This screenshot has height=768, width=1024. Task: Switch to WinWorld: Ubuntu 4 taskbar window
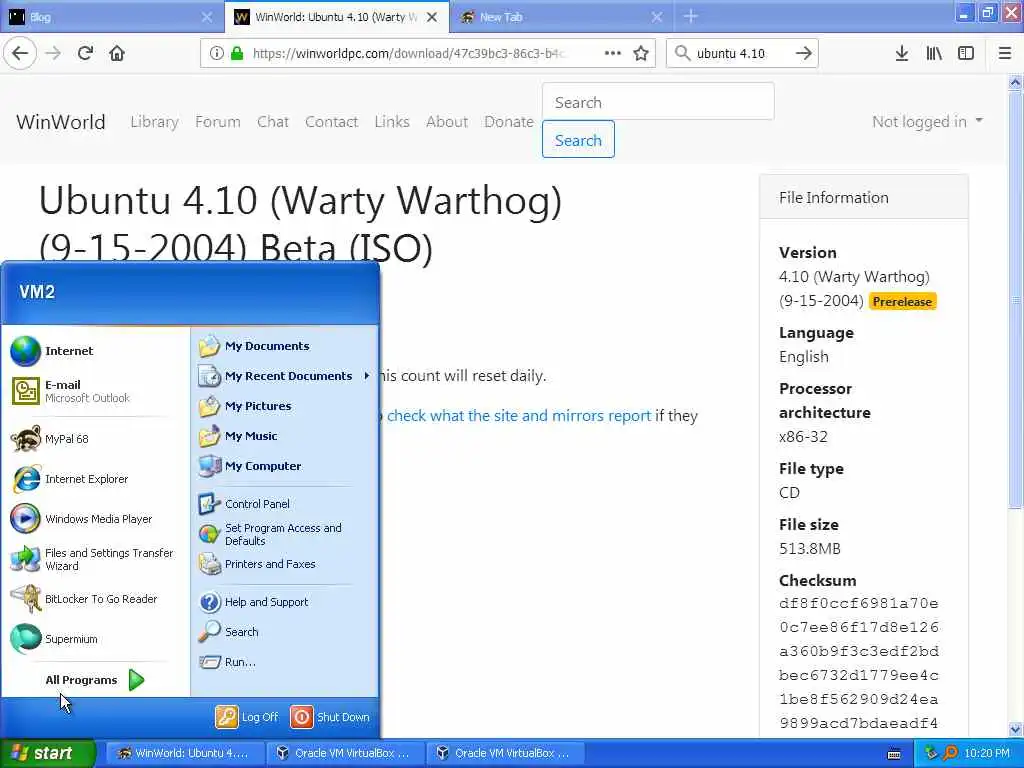186,753
